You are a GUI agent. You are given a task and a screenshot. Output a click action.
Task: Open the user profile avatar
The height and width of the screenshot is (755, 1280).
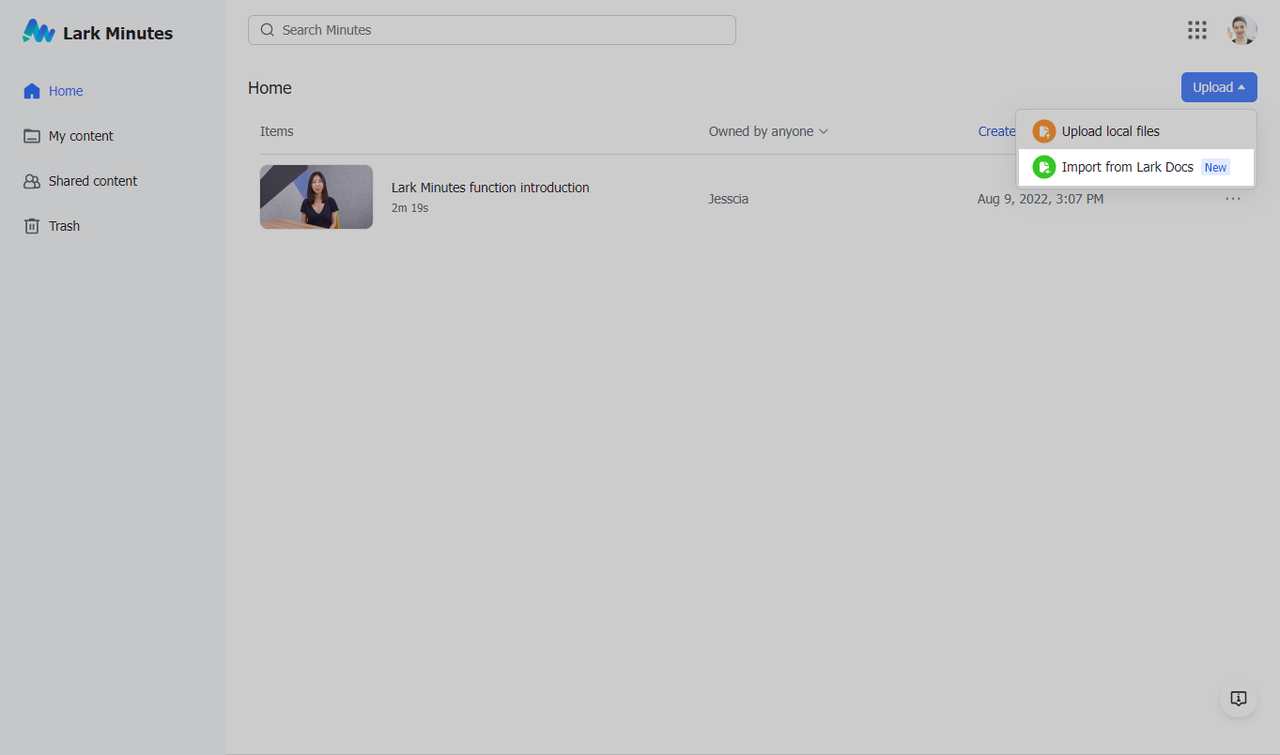tap(1242, 30)
